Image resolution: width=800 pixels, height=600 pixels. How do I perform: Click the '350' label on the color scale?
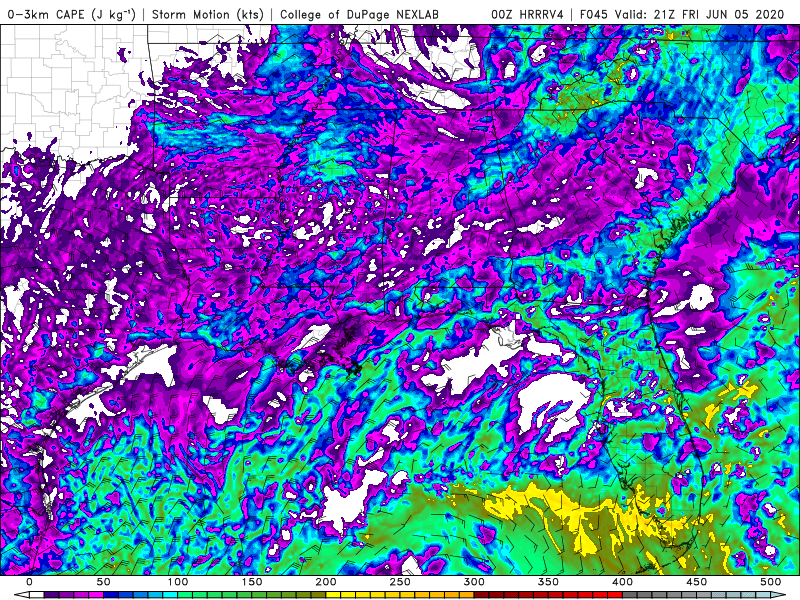pyautogui.click(x=548, y=582)
